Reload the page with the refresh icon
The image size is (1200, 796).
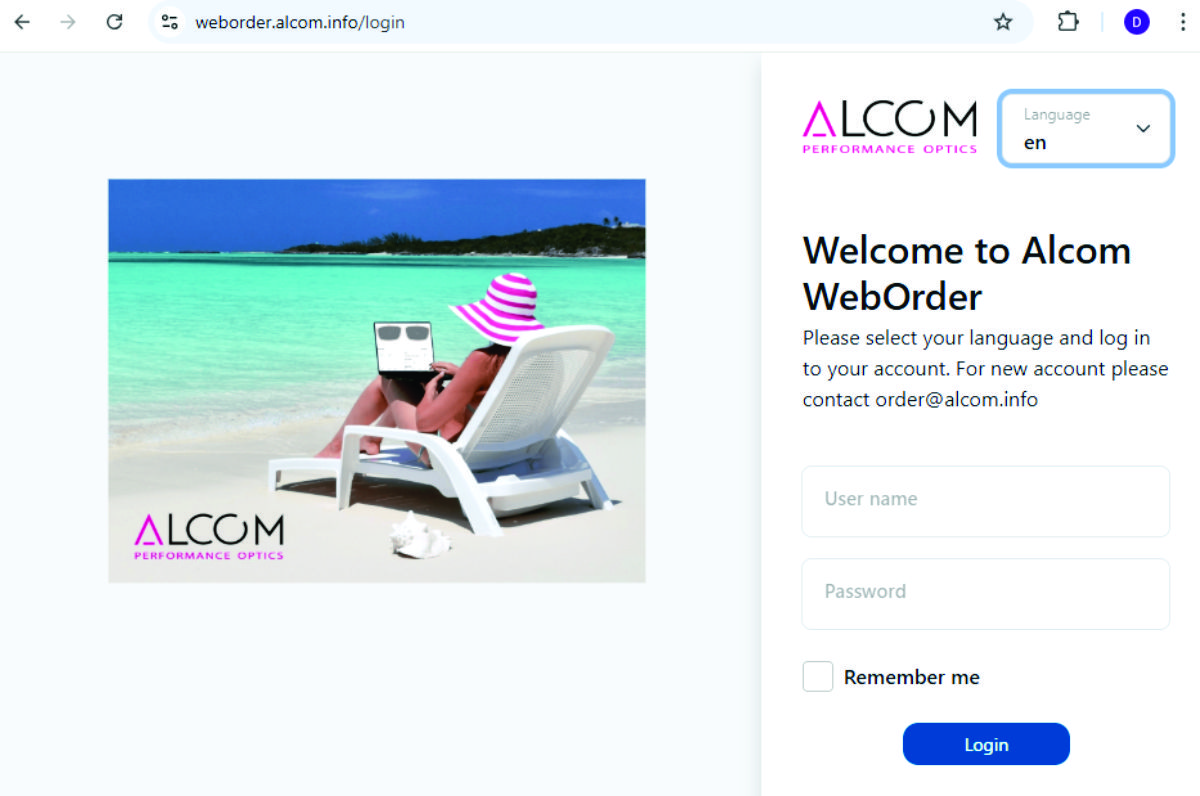[x=115, y=22]
